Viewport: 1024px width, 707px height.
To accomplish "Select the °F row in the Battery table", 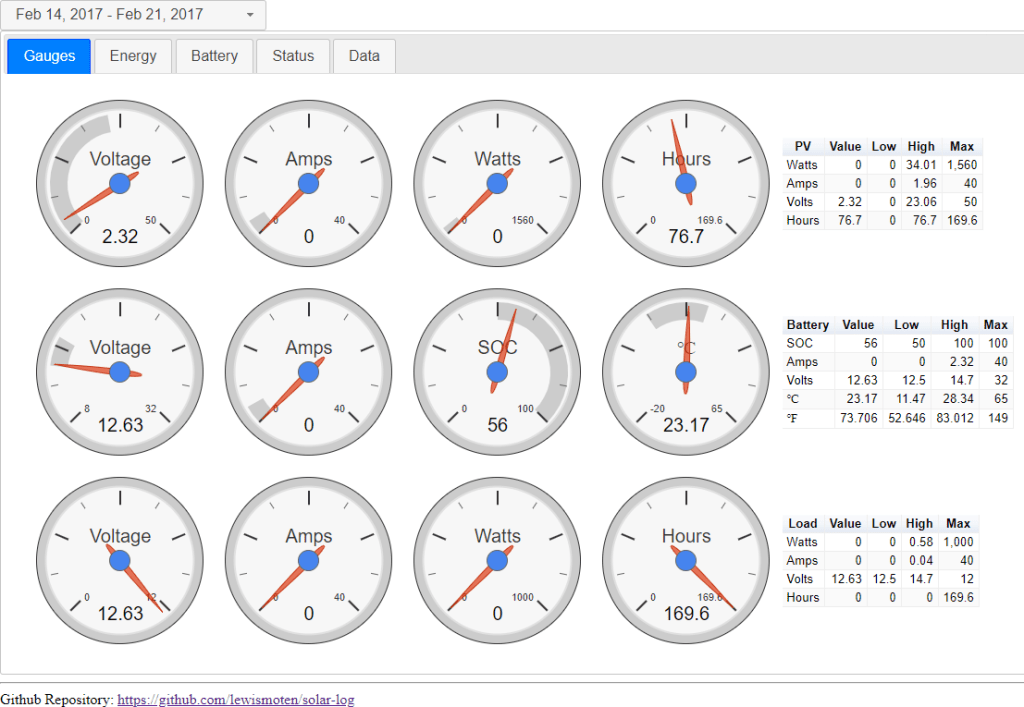I will coord(898,418).
